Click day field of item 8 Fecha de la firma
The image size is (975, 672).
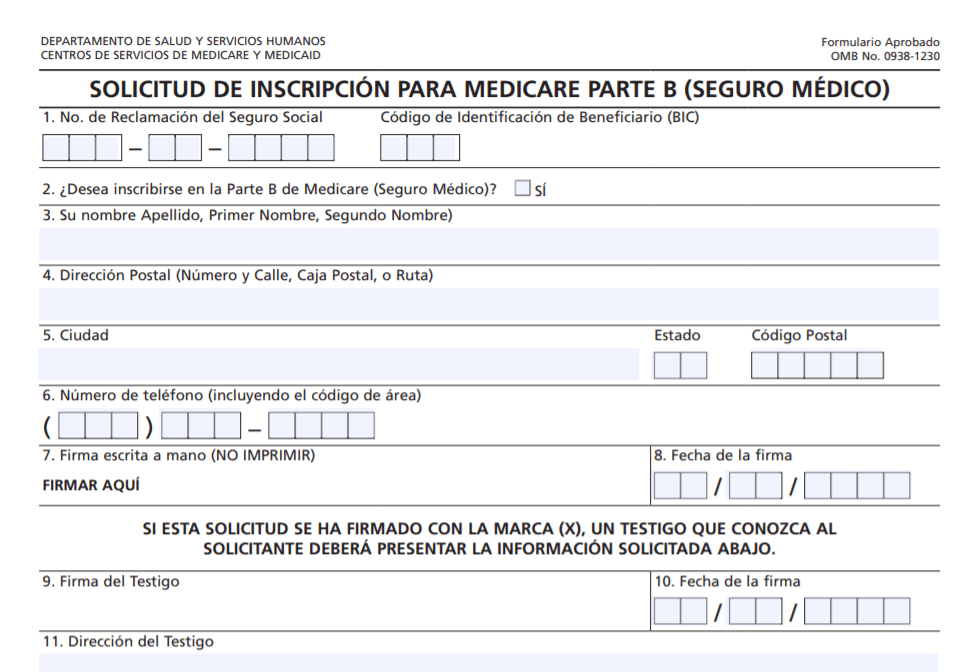(x=756, y=486)
